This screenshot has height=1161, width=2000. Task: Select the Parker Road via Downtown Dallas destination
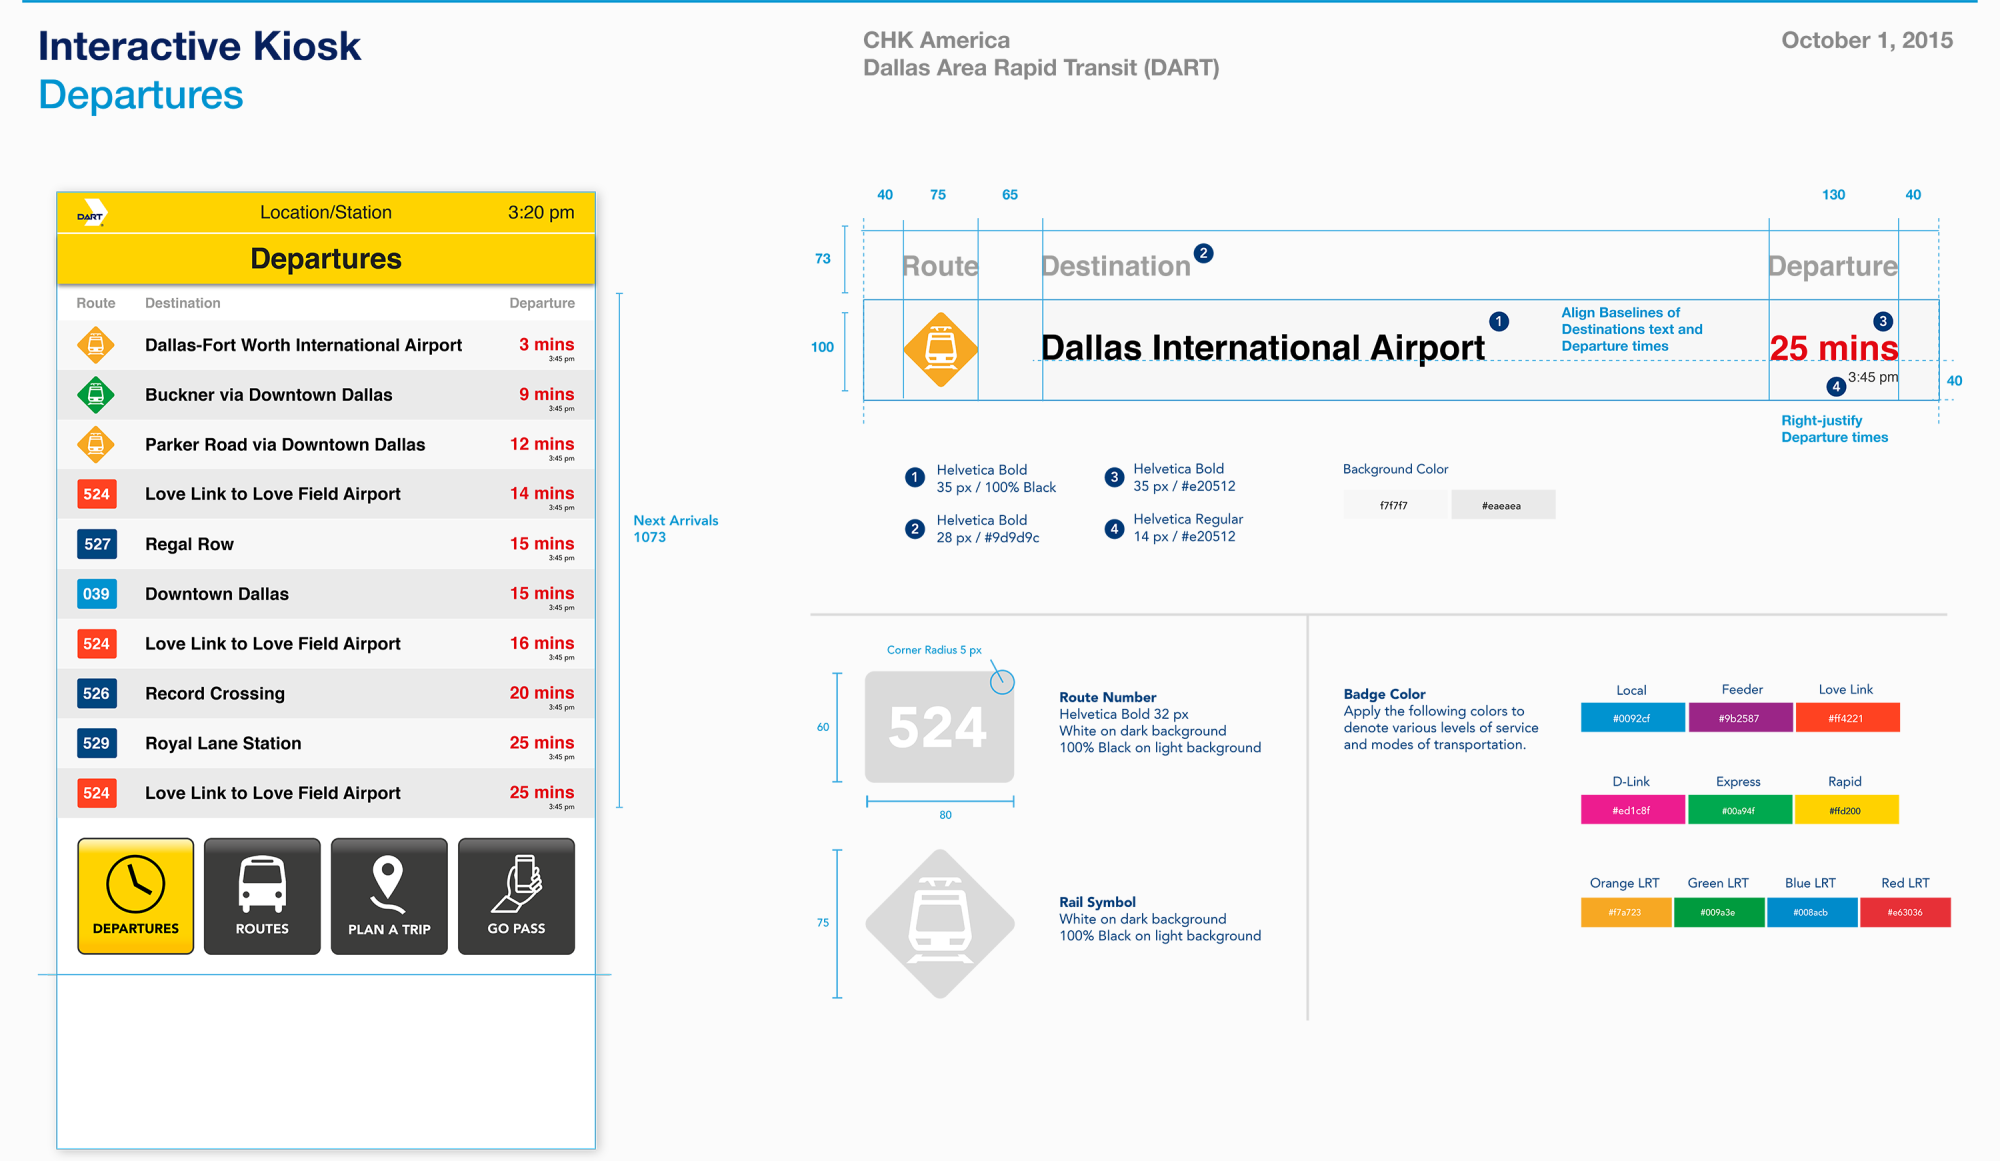click(x=285, y=444)
